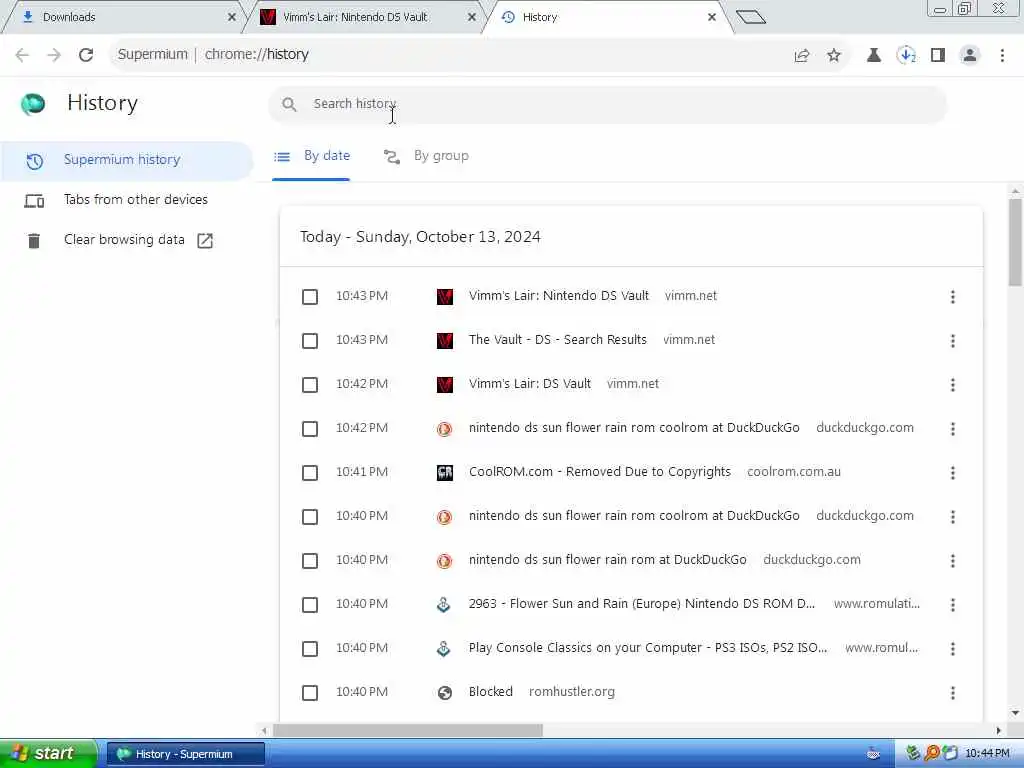Click History - Supermium taskbar button
Image resolution: width=1024 pixels, height=768 pixels.
tap(185, 754)
